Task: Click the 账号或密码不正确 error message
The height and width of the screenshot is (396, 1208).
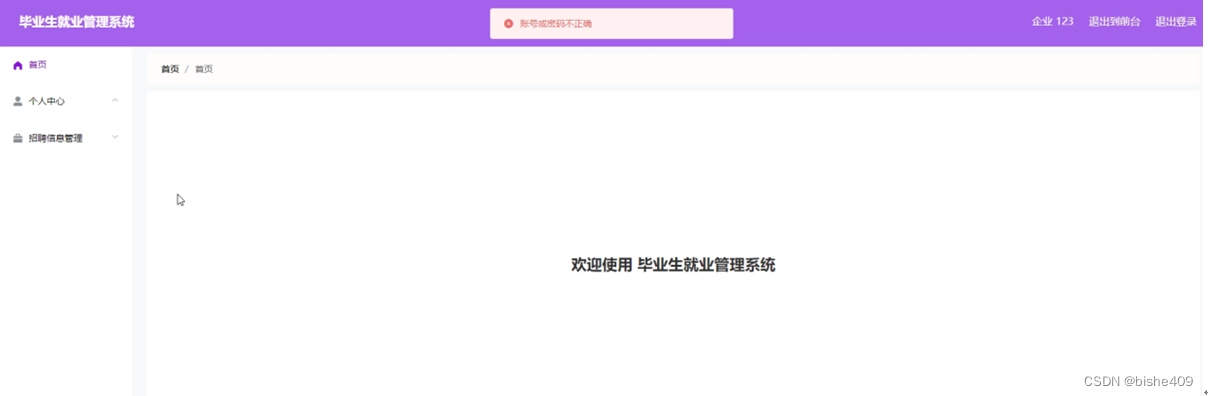Action: (556, 23)
